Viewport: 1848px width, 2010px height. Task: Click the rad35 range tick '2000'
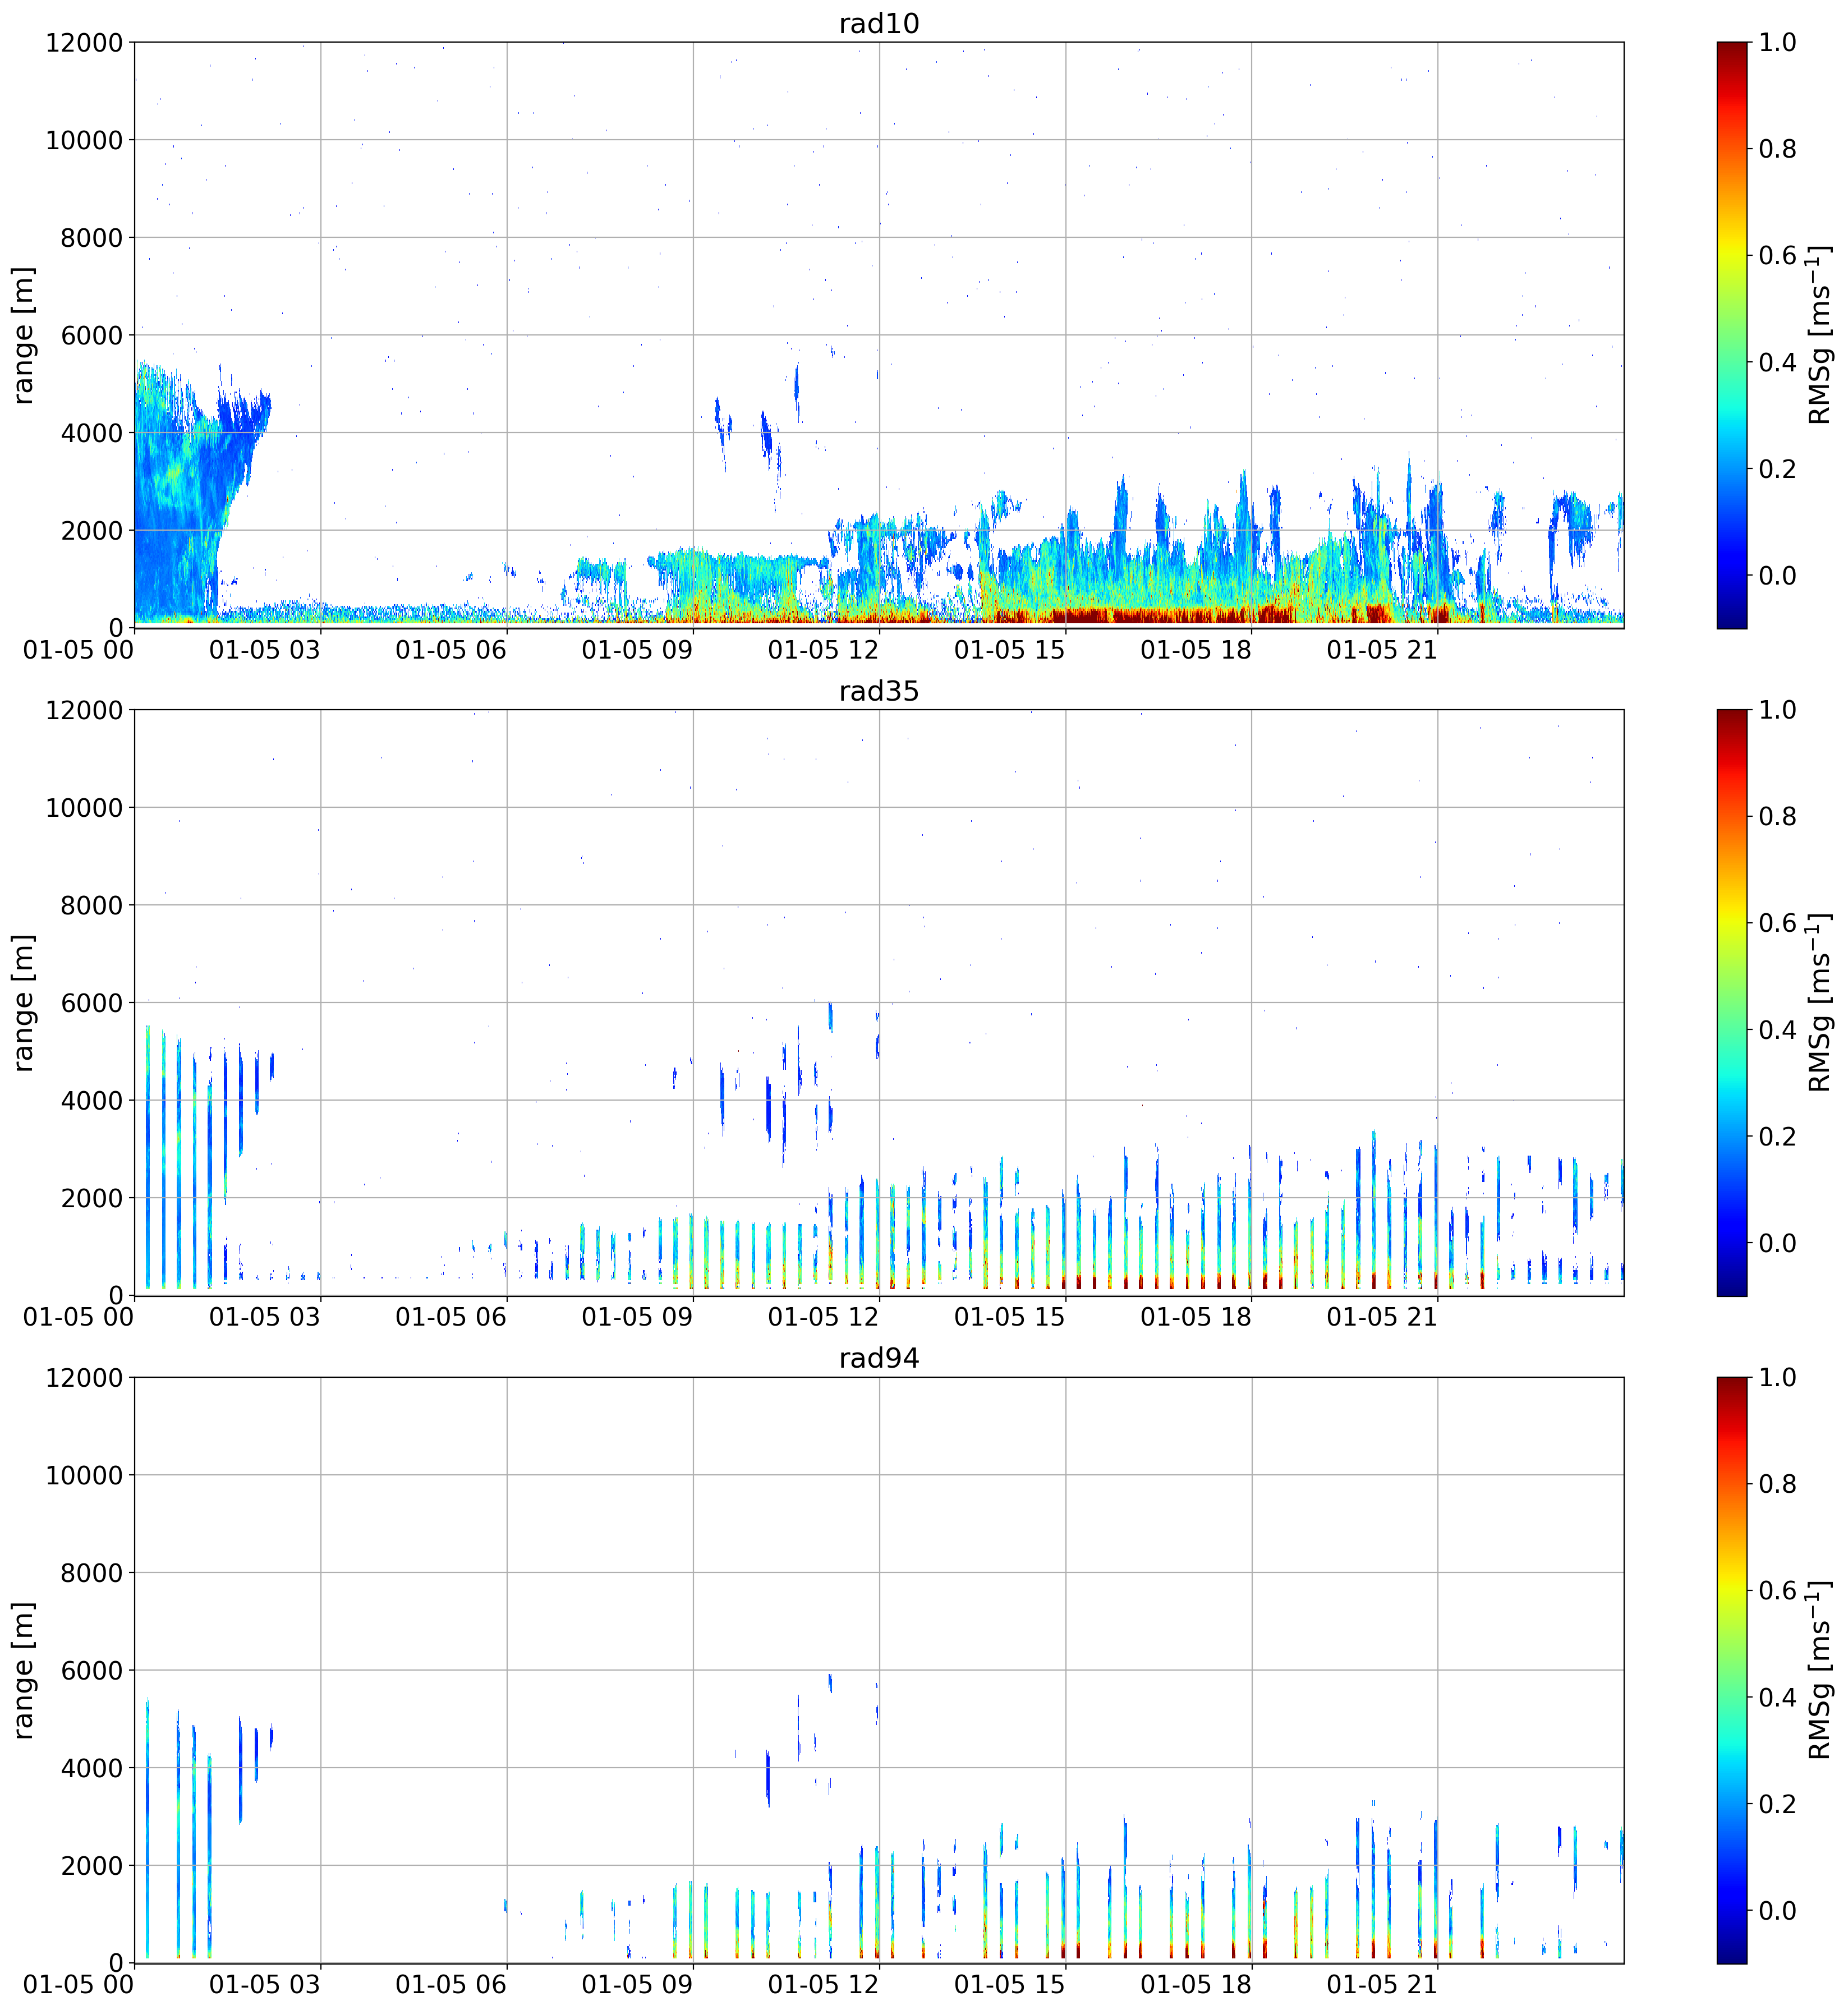[x=92, y=1199]
